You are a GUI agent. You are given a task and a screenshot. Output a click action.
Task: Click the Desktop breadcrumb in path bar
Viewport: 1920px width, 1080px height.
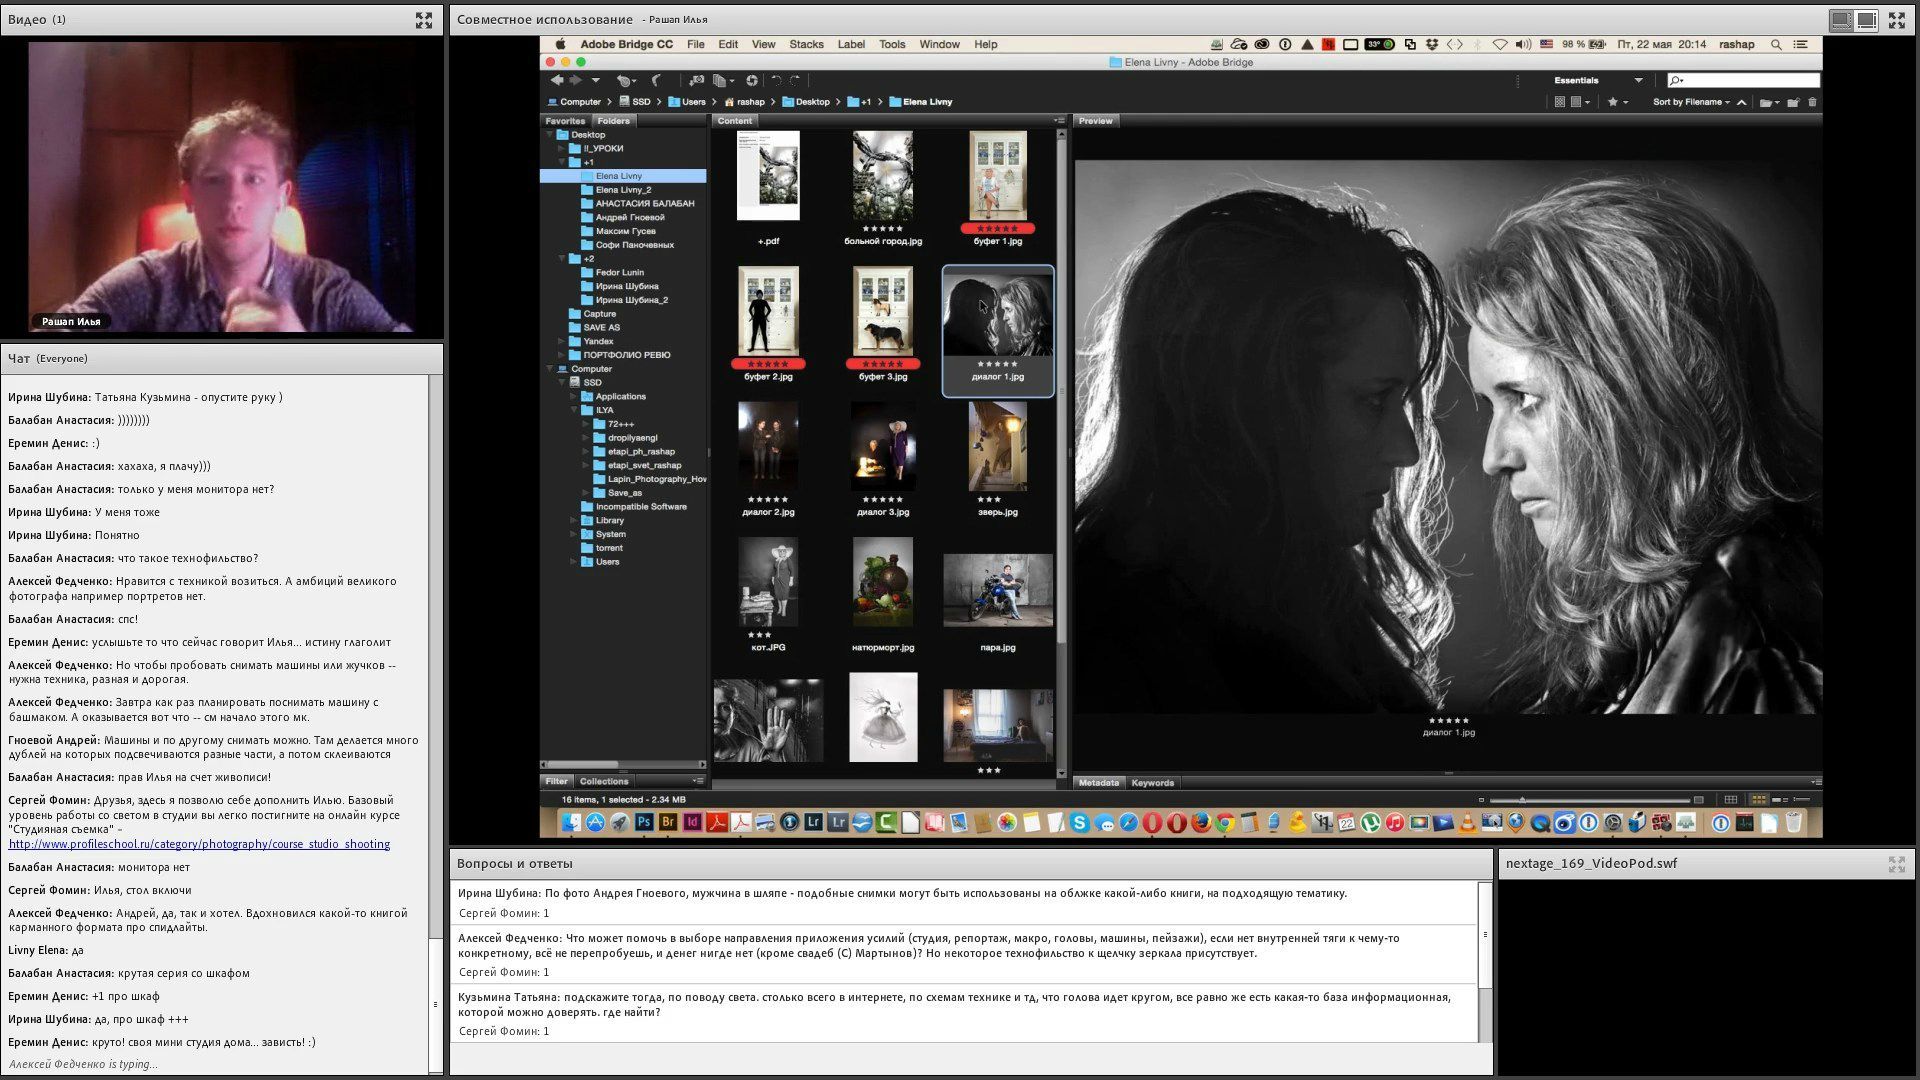[x=806, y=102]
